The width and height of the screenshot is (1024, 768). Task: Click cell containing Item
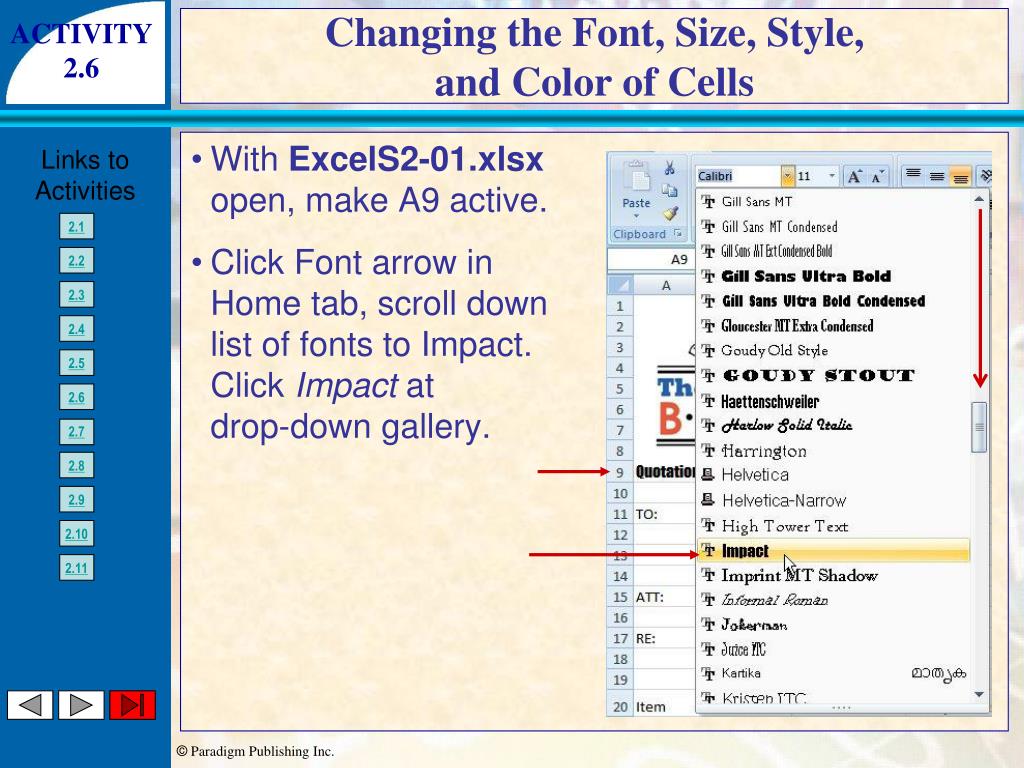(665, 707)
